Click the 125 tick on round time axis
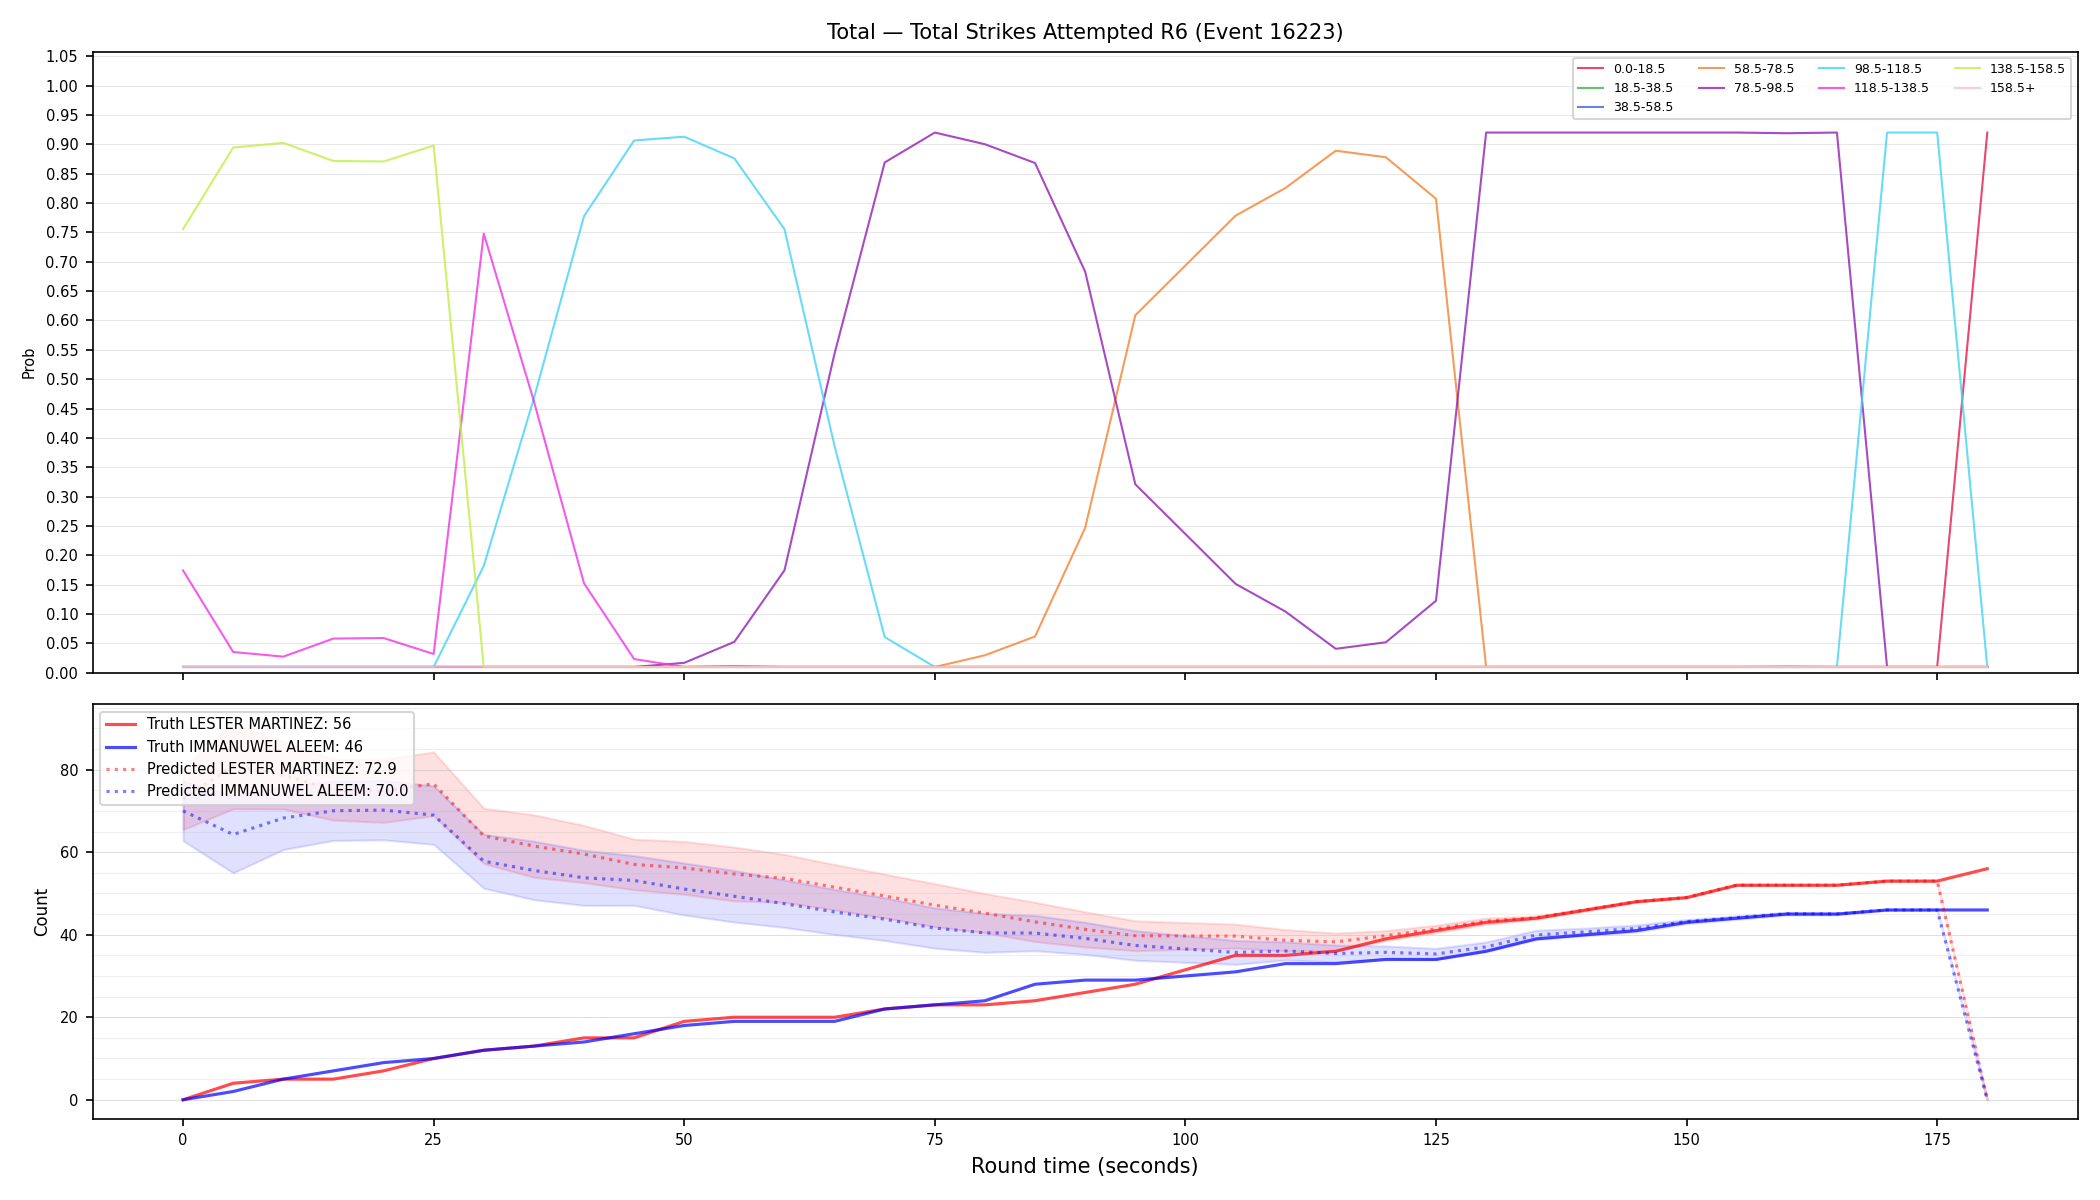Viewport: 2100px width, 1200px height. click(1436, 1138)
